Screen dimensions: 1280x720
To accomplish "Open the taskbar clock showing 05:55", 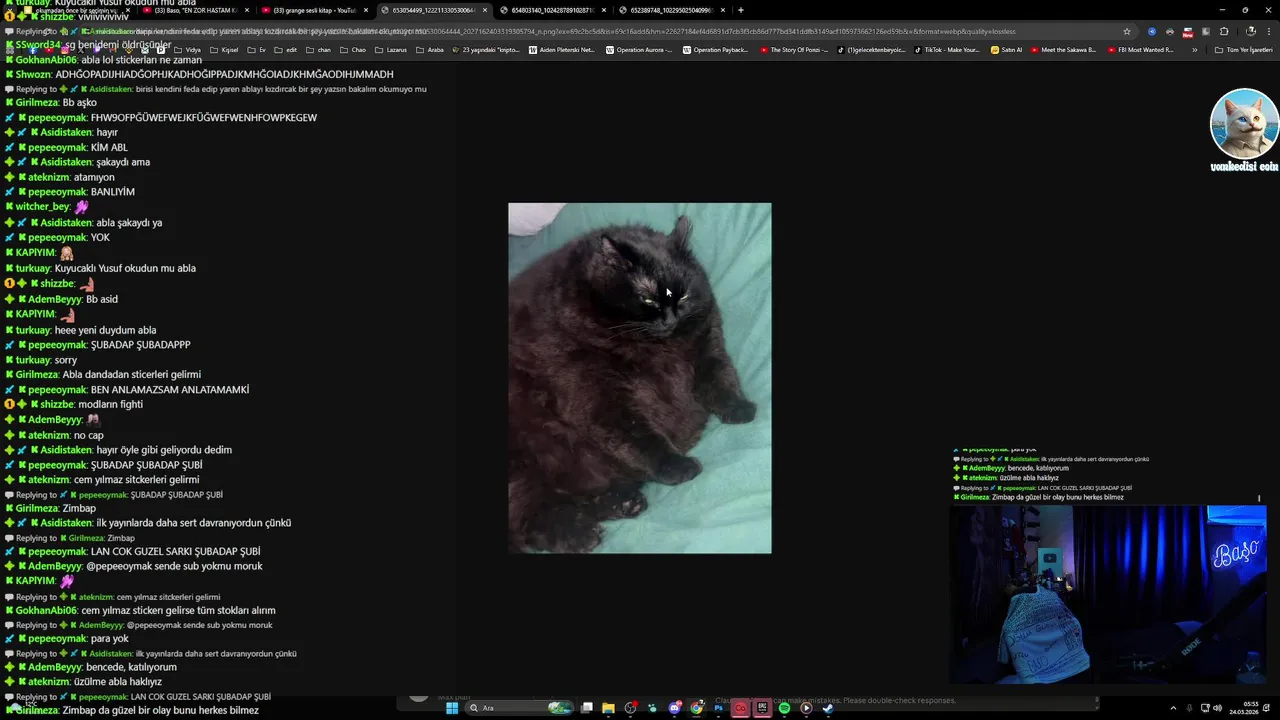I will [x=1243, y=708].
